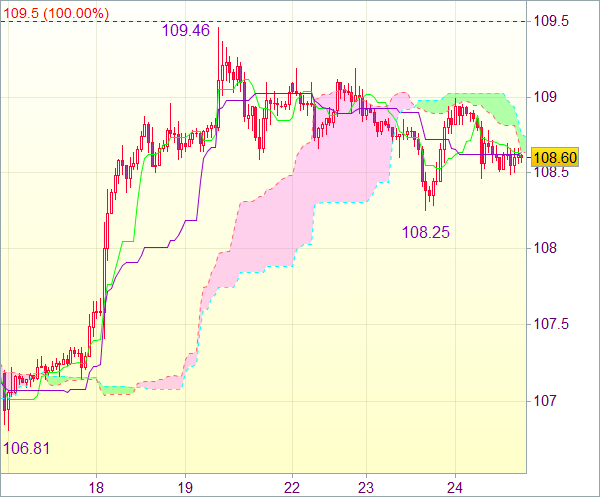Click the current price tag 108.60
The height and width of the screenshot is (497, 600).
coord(555,157)
